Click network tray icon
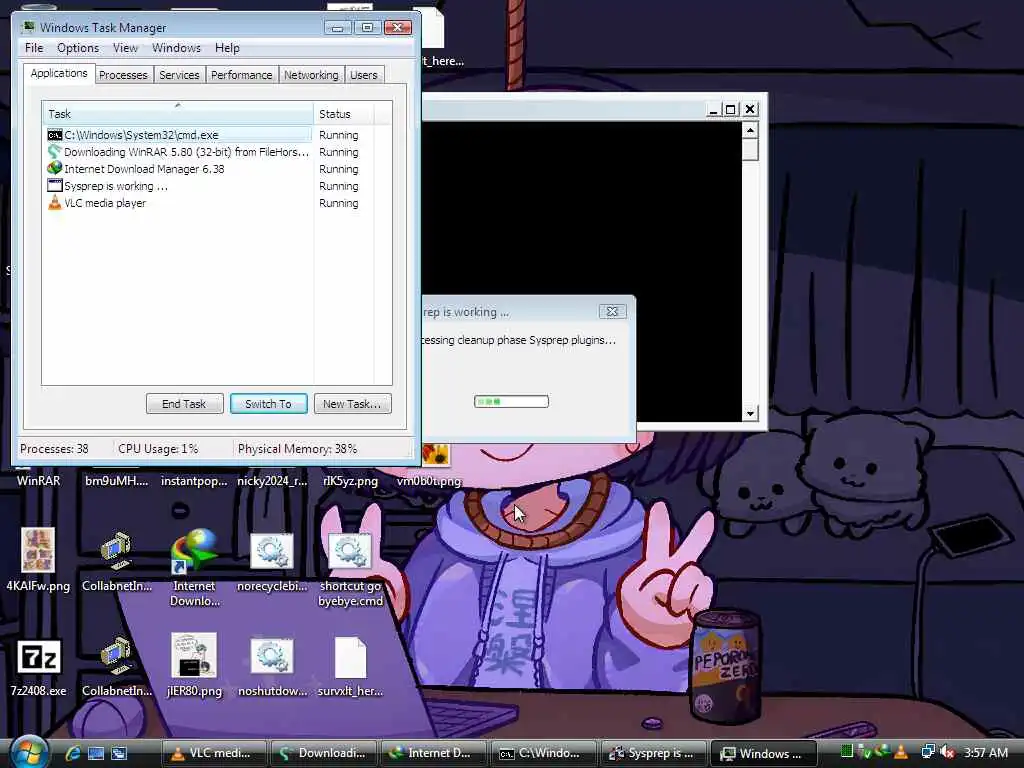The width and height of the screenshot is (1024, 768). point(927,752)
